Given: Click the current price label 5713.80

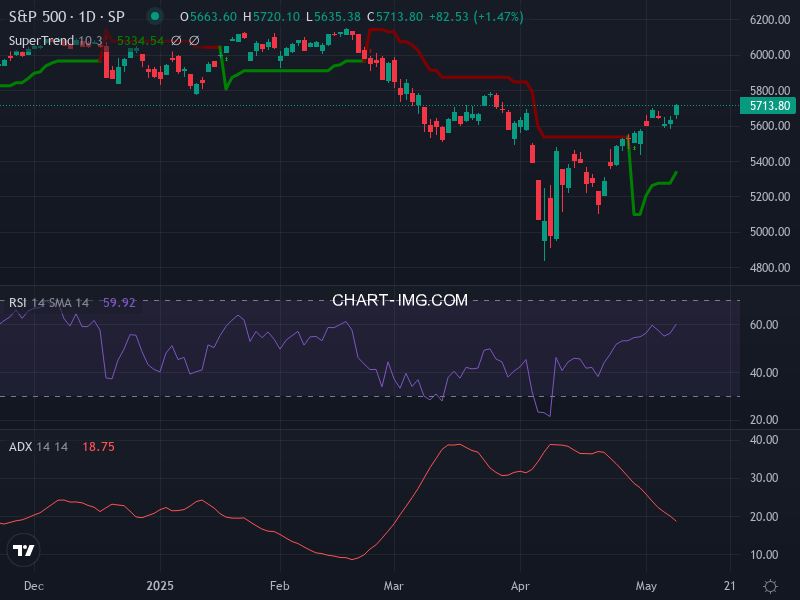Looking at the screenshot, I should point(770,106).
